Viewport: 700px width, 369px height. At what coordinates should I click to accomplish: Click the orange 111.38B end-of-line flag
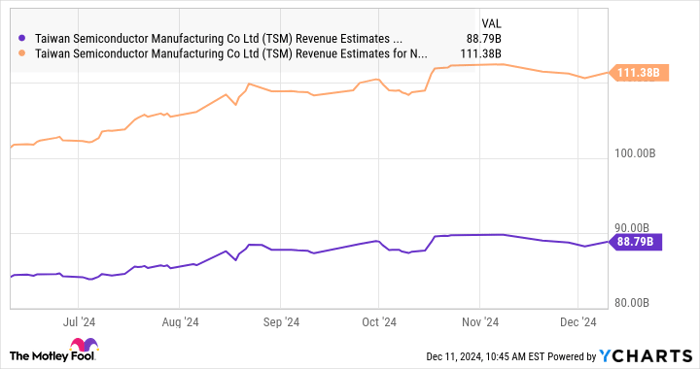tap(639, 72)
